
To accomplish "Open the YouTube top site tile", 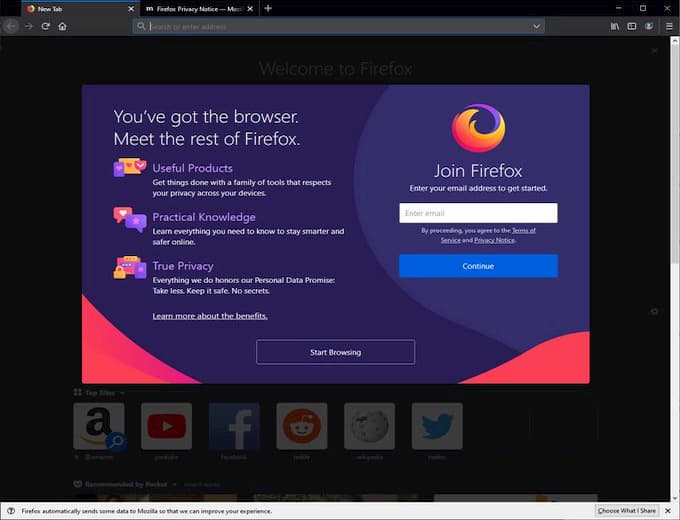I will coord(167,426).
